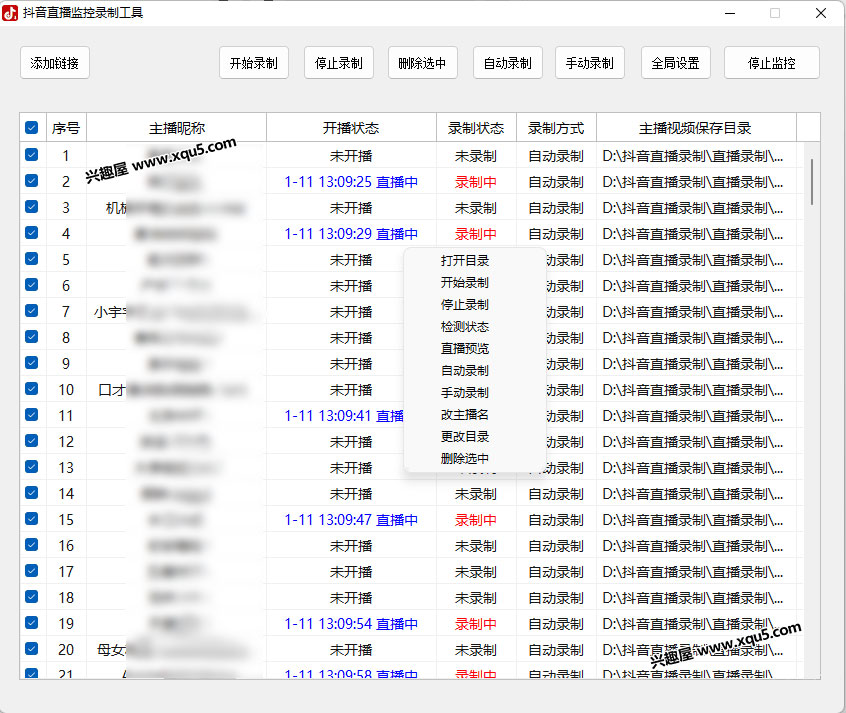The width and height of the screenshot is (846, 713).
Task: Click the 序号 column header
Action: pyautogui.click(x=66, y=128)
